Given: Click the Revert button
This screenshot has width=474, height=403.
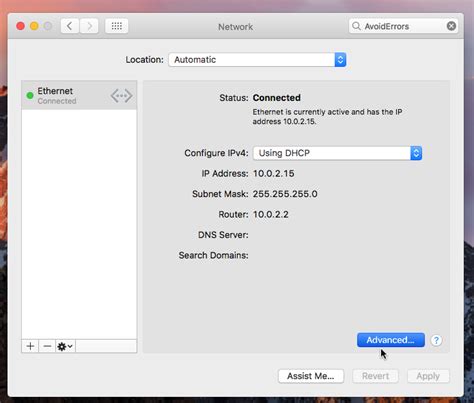Looking at the screenshot, I should 375,376.
